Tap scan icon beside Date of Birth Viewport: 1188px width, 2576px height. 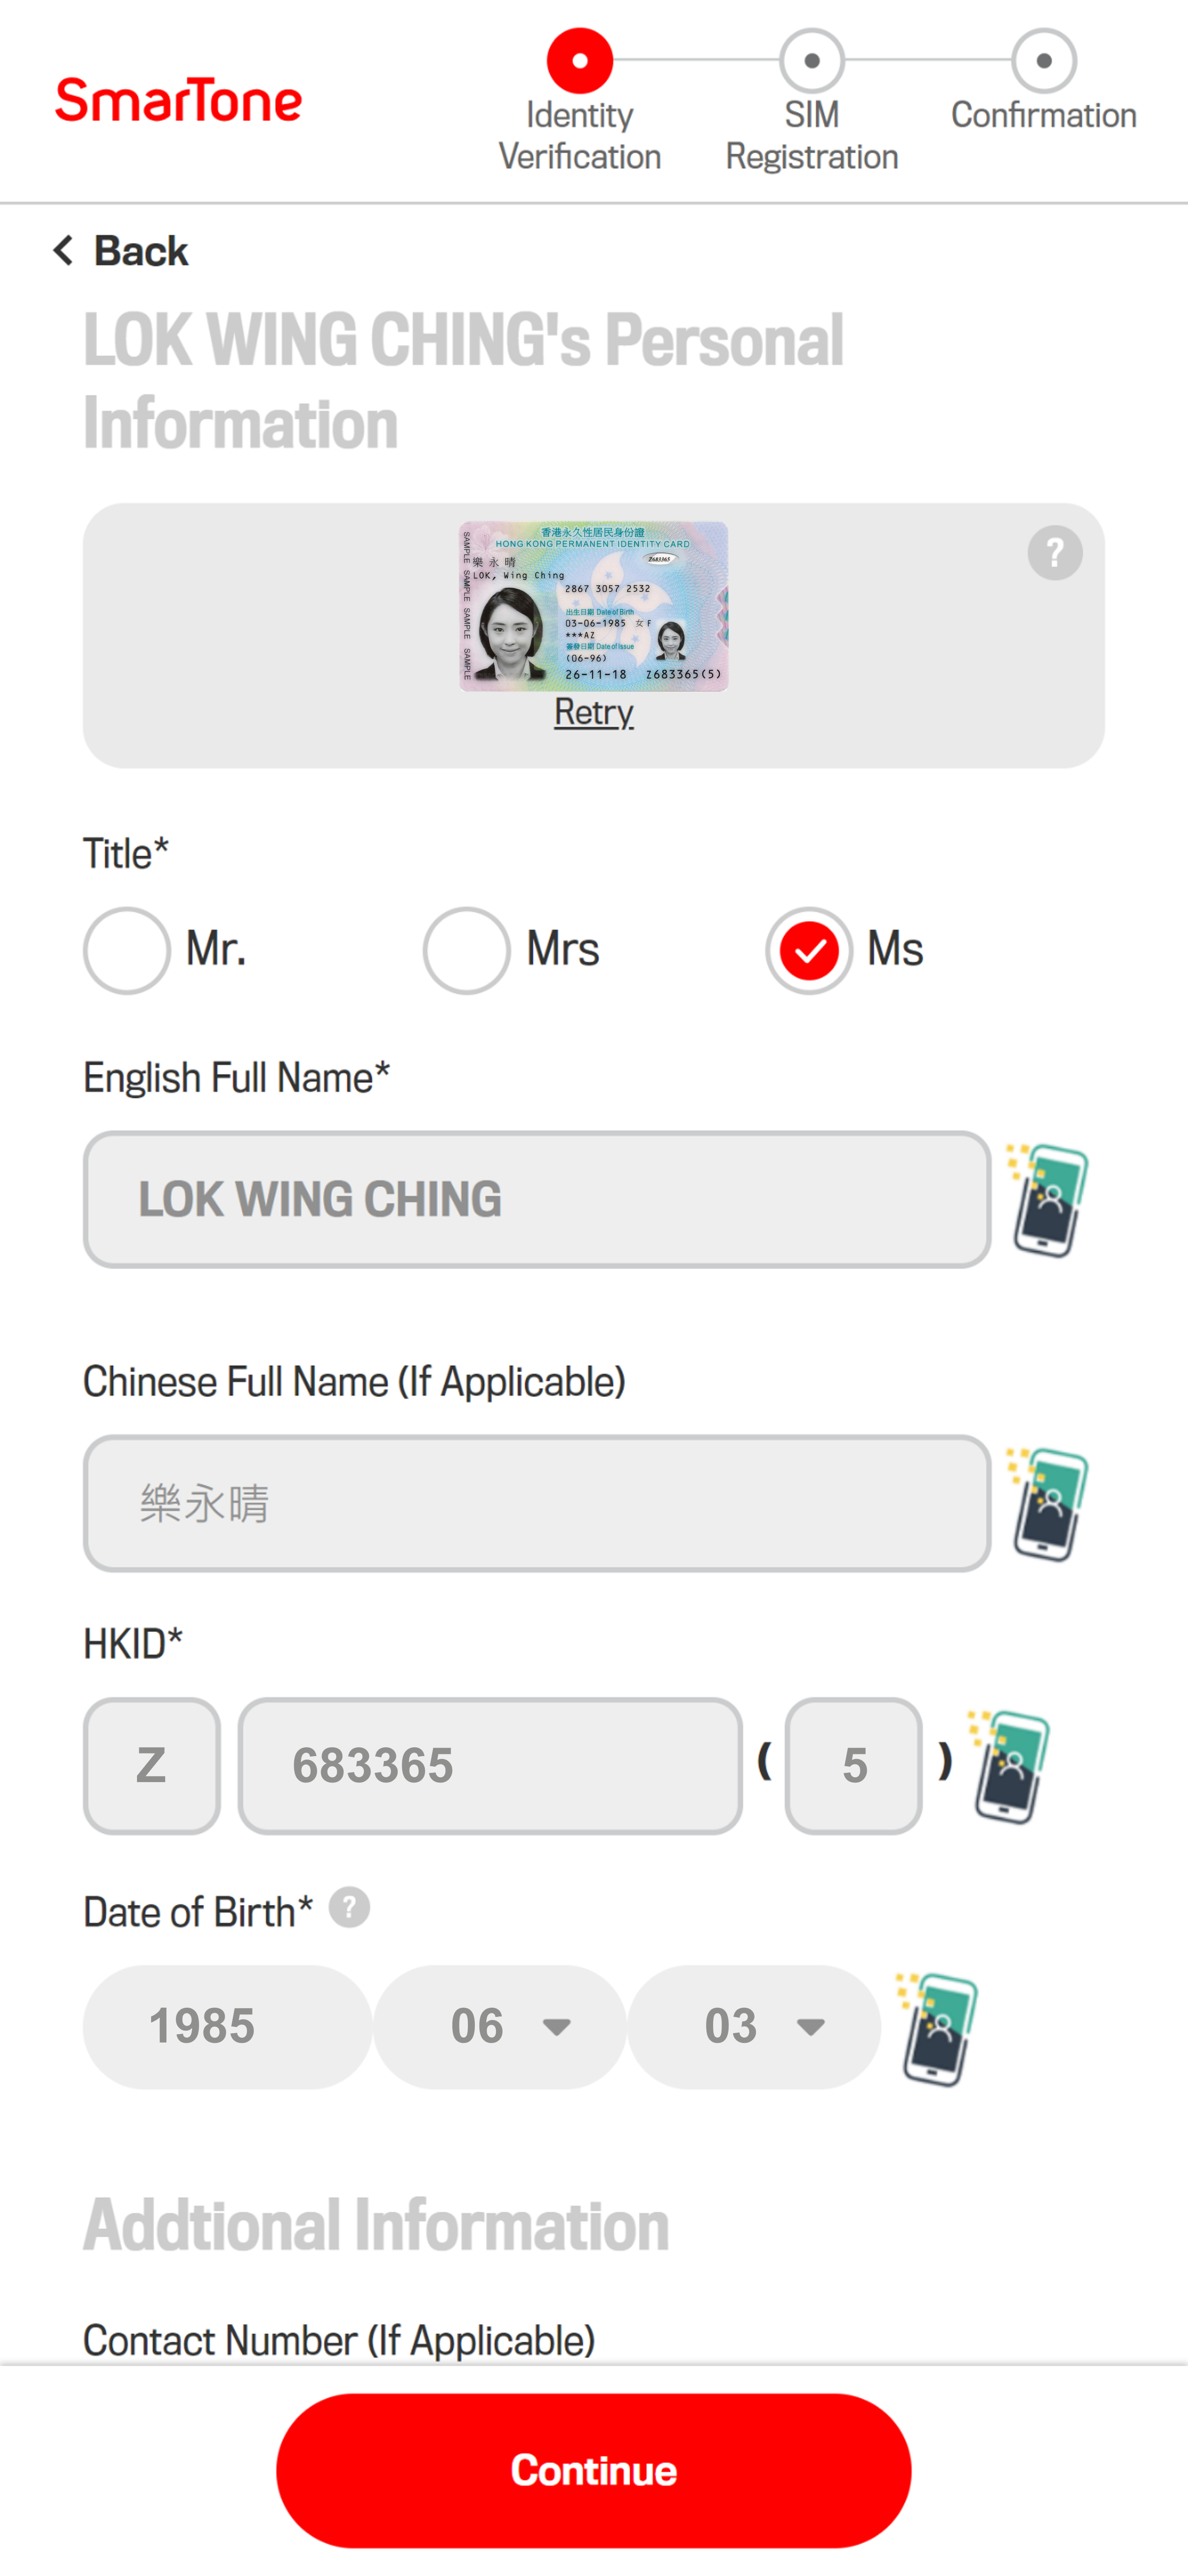click(937, 2028)
